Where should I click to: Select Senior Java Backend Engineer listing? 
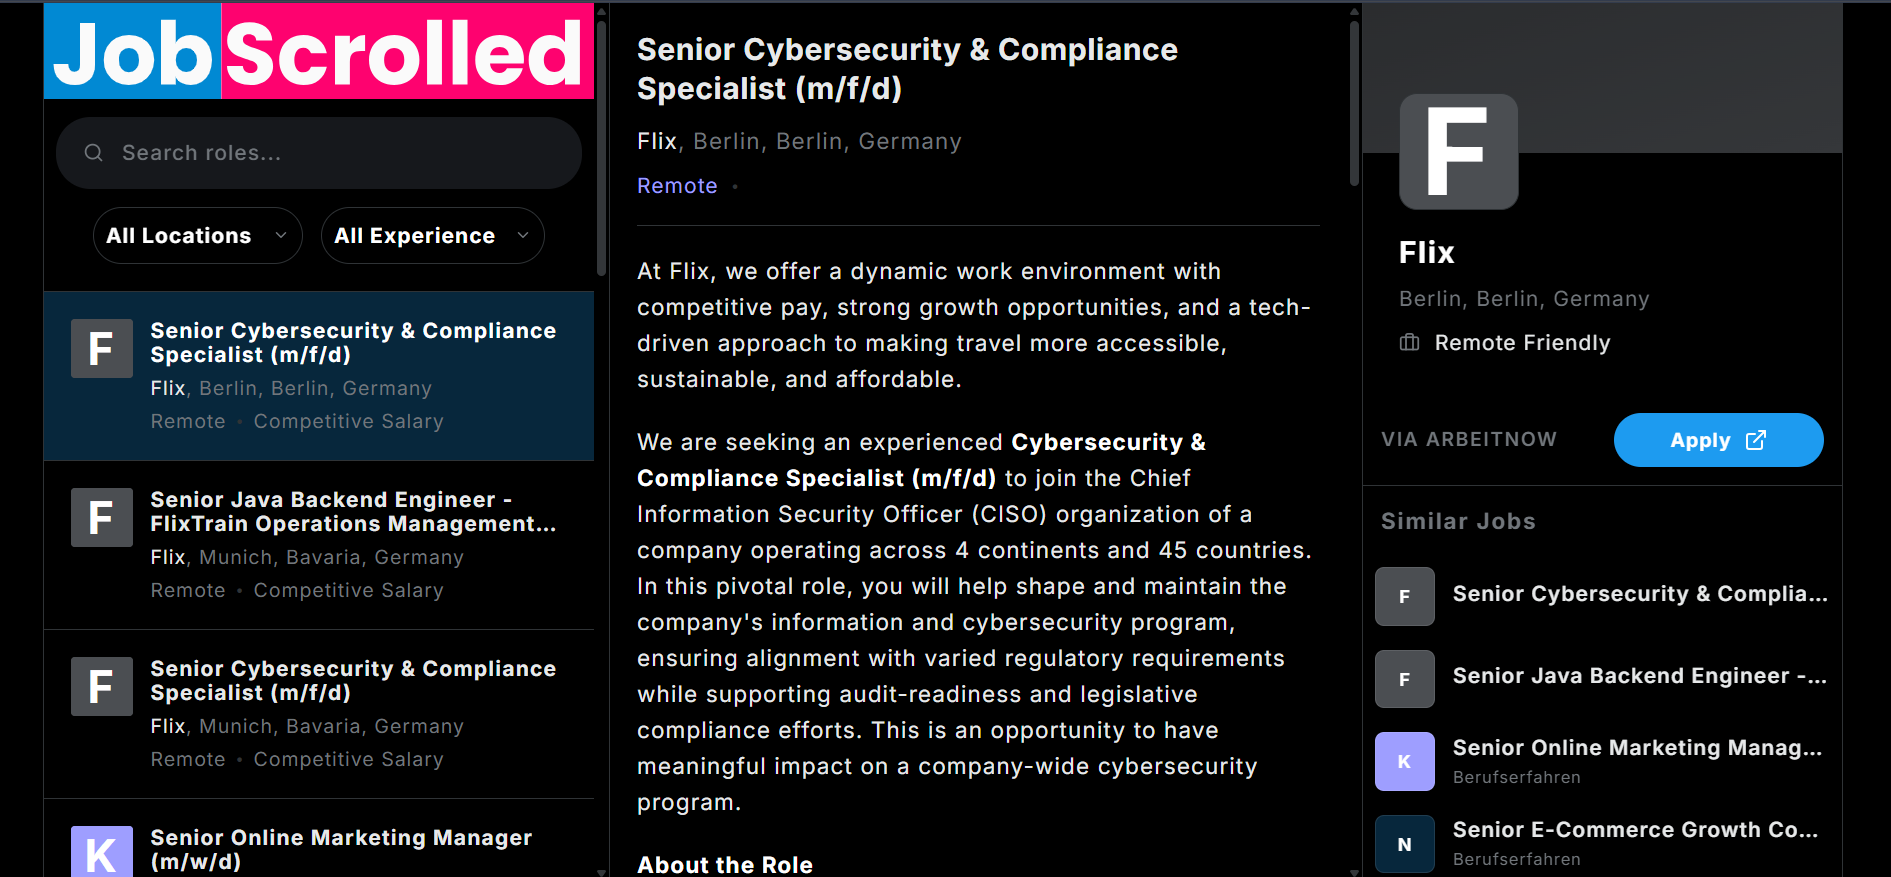pyautogui.click(x=353, y=512)
